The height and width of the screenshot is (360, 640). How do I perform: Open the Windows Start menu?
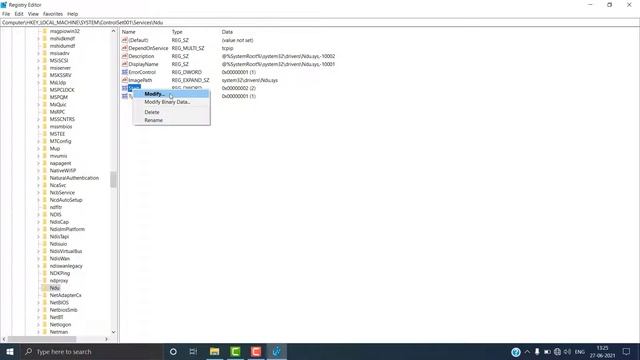10,351
